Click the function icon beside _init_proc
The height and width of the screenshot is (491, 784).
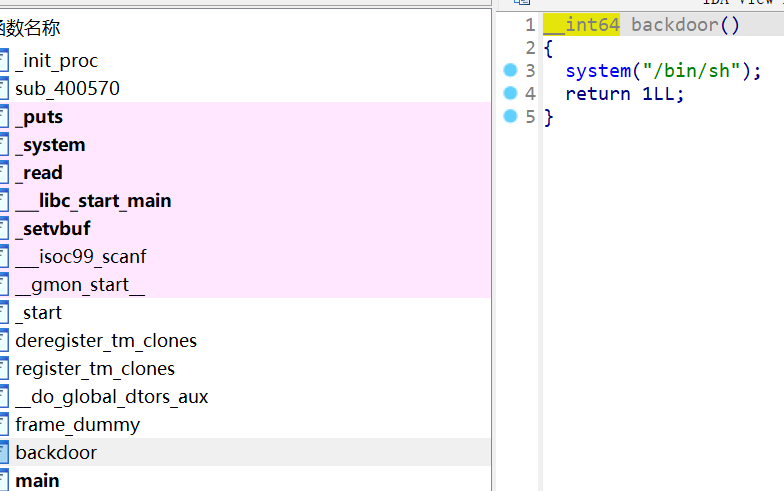click(x=4, y=60)
